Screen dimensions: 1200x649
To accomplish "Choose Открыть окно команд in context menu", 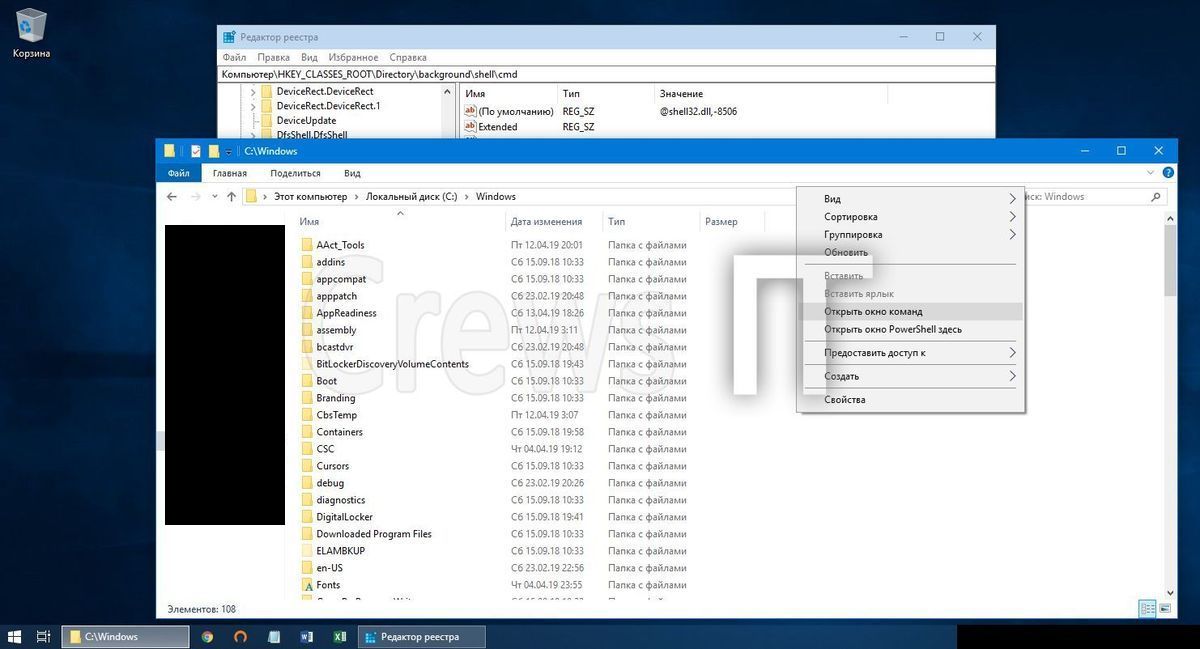I will click(x=910, y=312).
